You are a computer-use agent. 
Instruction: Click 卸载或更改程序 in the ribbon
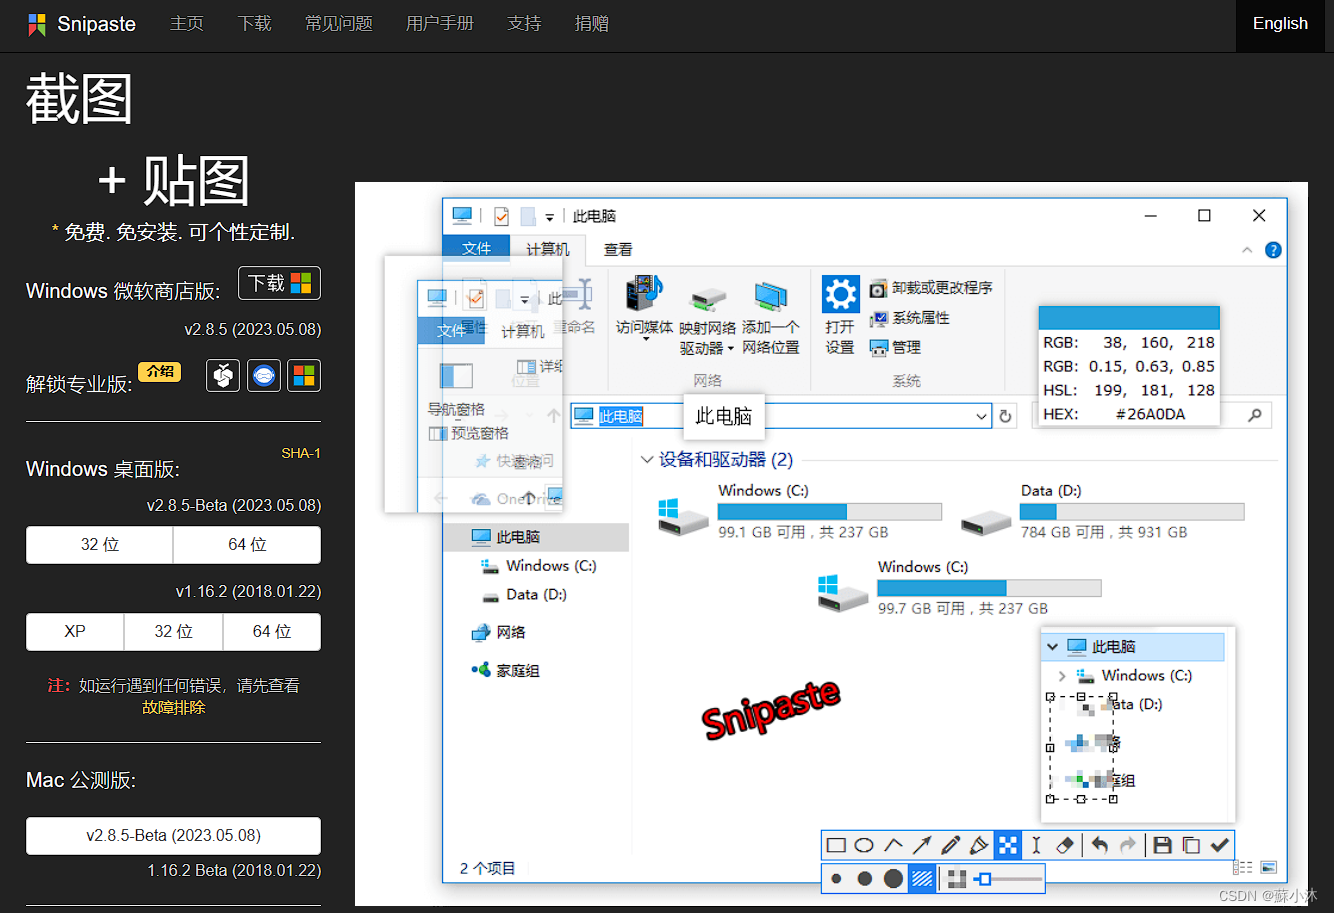point(931,288)
